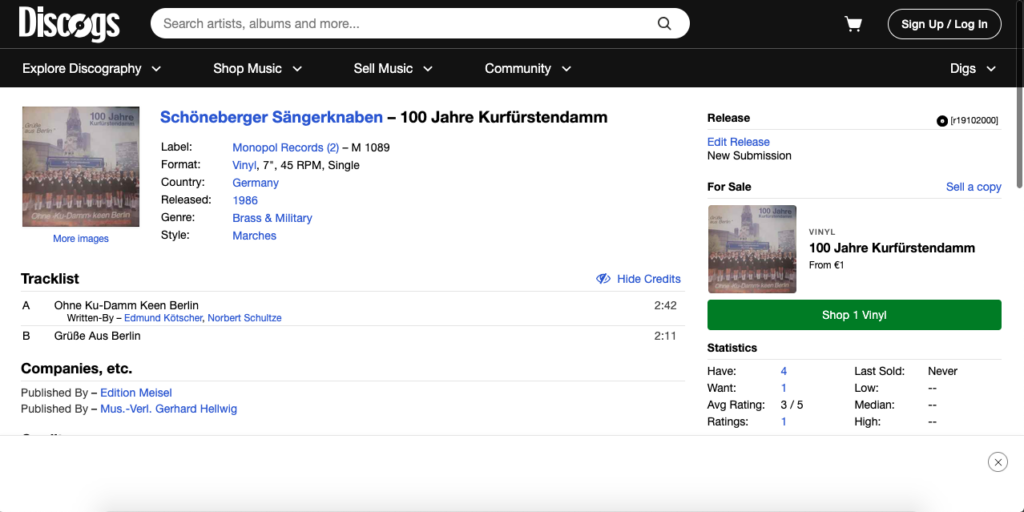
Task: Open the album cover thumbnail
Action: tap(80, 167)
